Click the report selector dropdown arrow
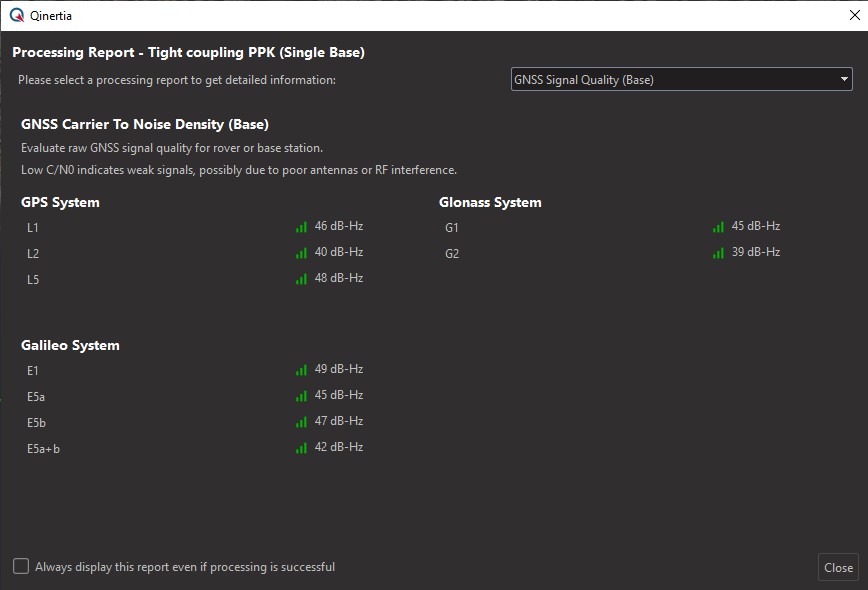868x590 pixels. [x=844, y=80]
